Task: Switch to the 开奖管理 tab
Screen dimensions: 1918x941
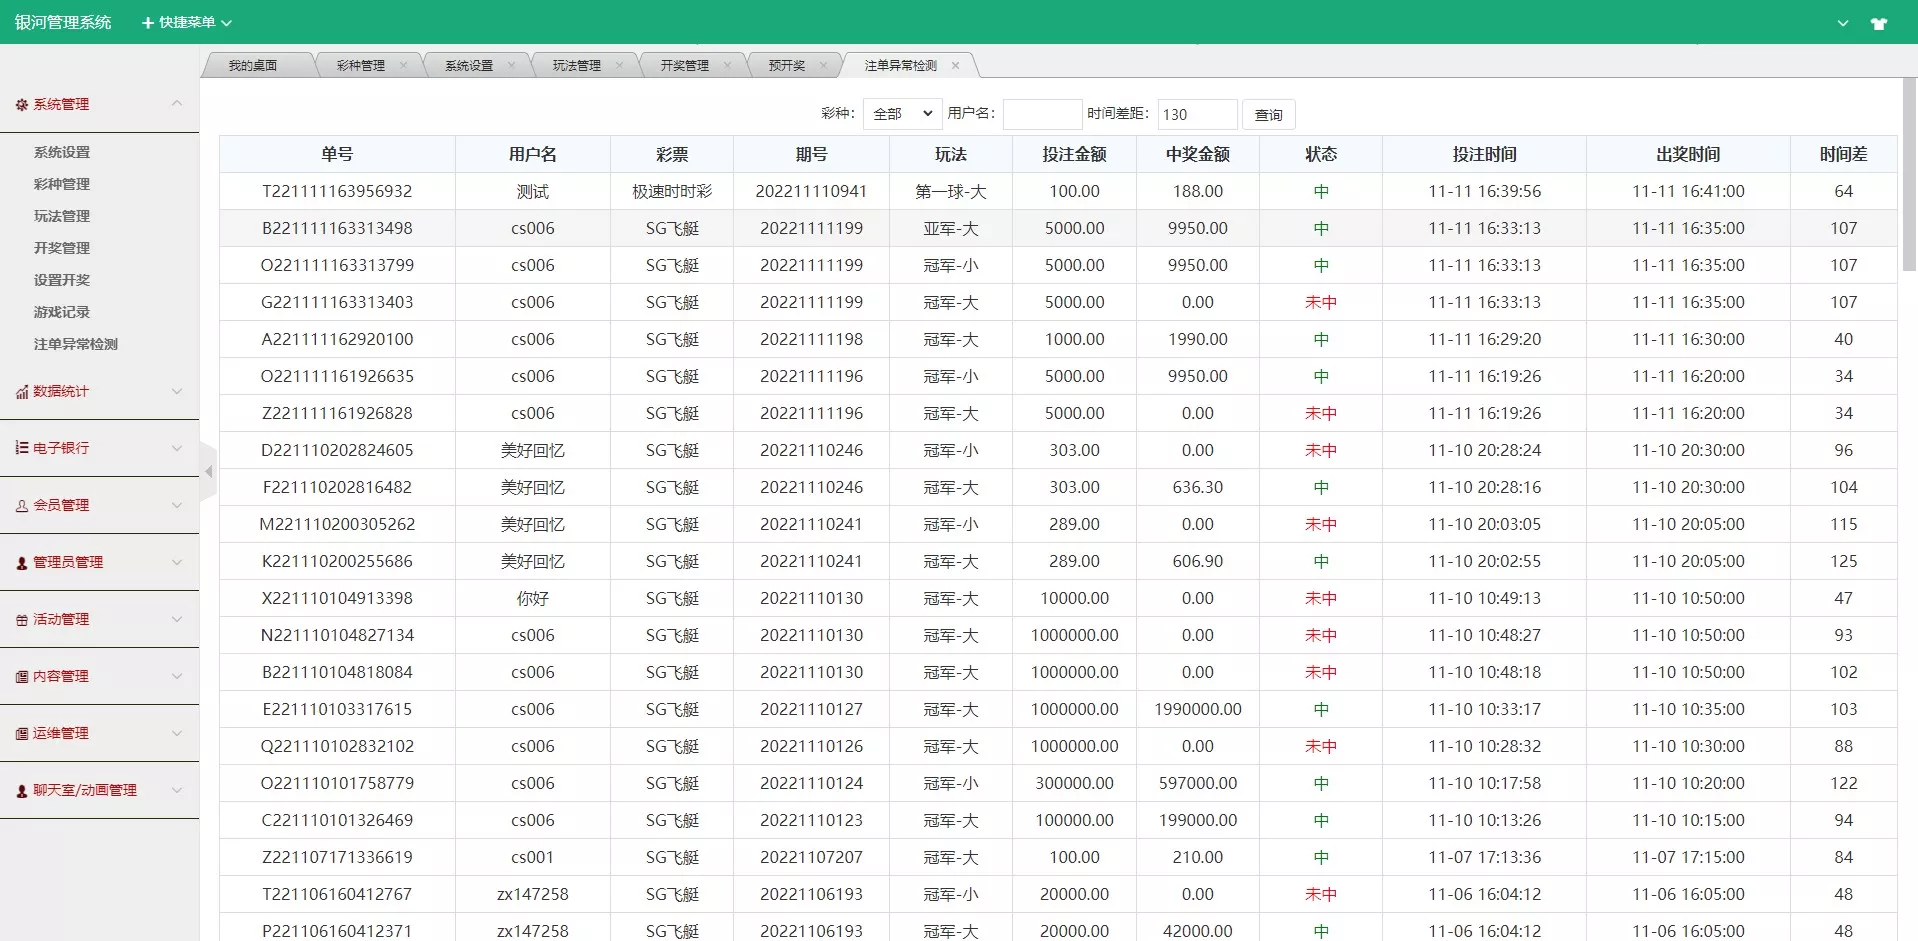Action: coord(684,64)
